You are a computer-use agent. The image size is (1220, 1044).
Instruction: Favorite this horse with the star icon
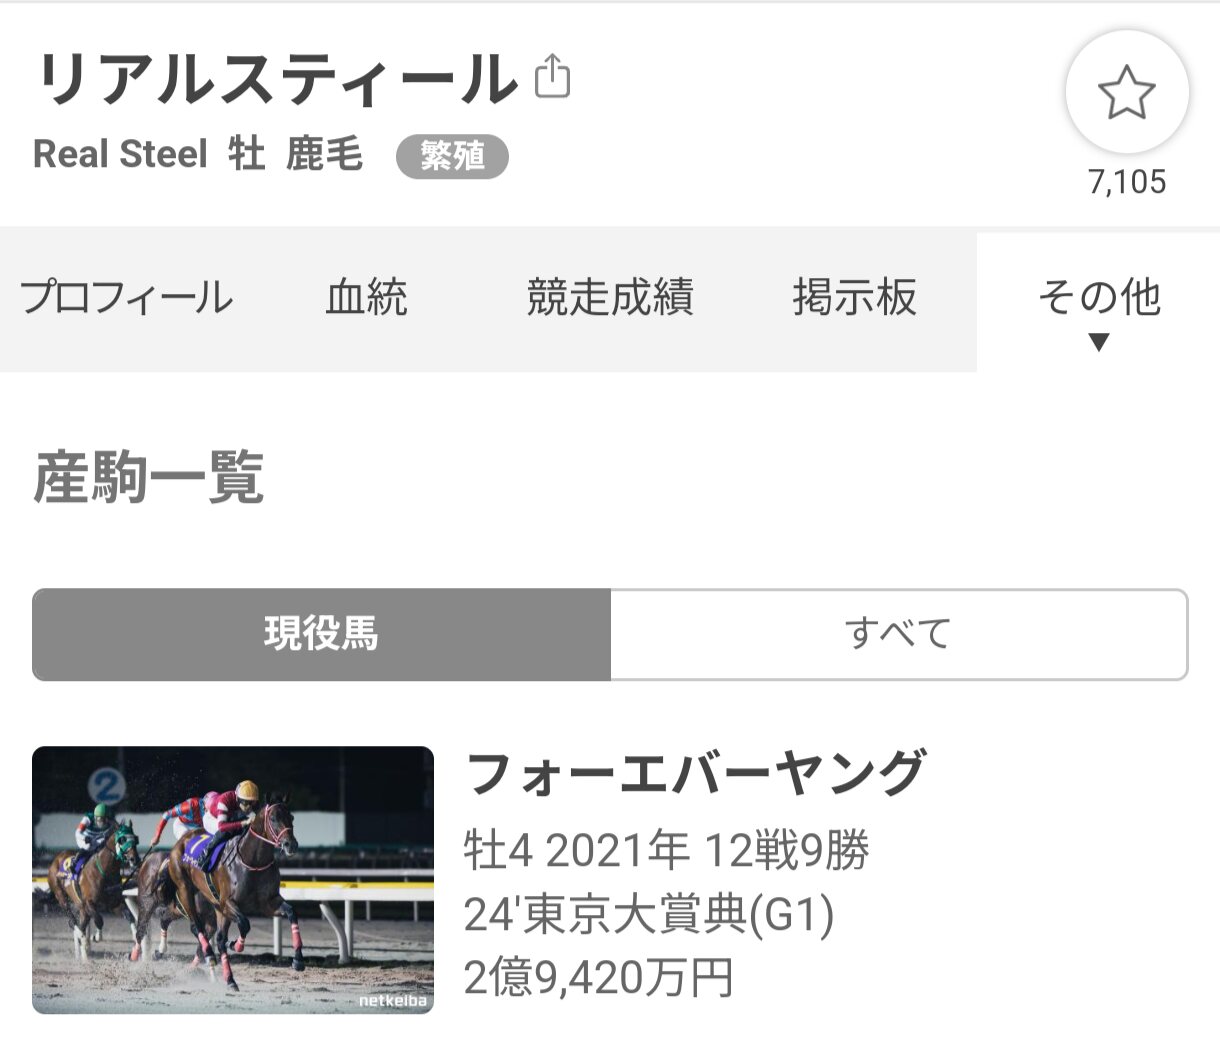pyautogui.click(x=1126, y=93)
